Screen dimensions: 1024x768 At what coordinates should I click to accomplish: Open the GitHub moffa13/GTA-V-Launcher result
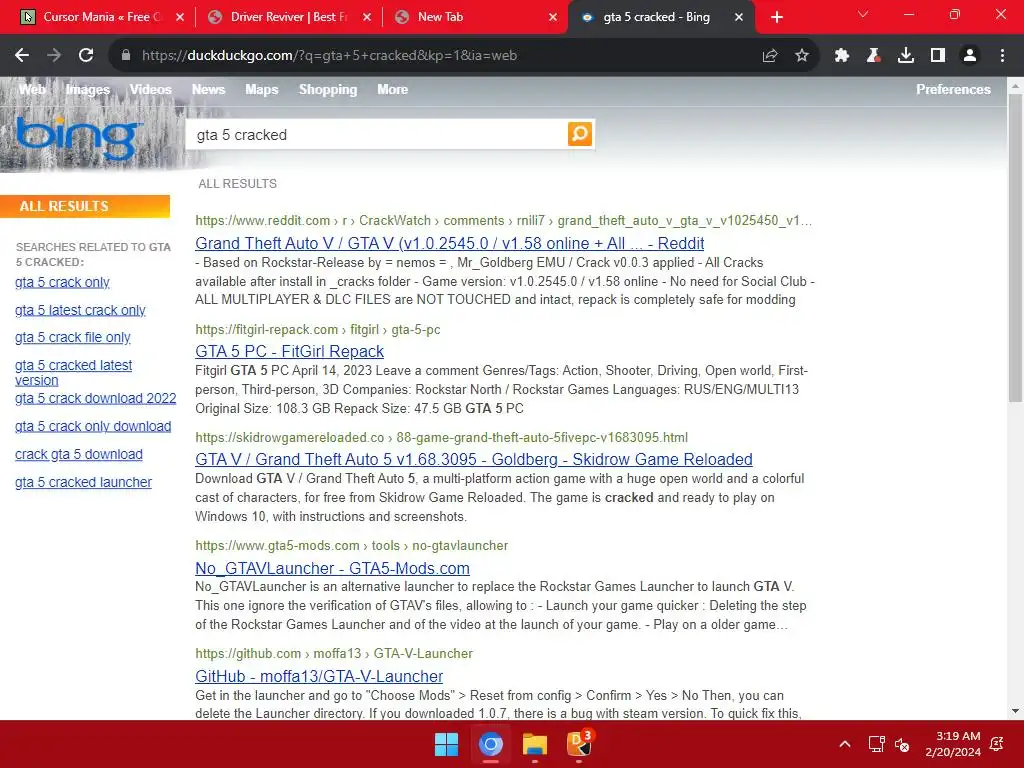[319, 677]
